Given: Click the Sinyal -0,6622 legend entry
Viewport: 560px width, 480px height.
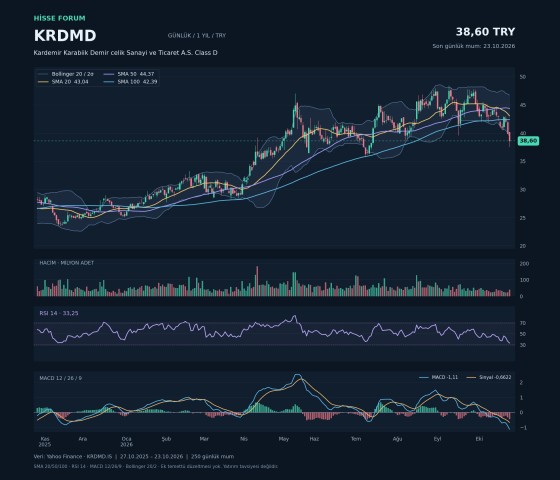Looking at the screenshot, I should click(489, 377).
